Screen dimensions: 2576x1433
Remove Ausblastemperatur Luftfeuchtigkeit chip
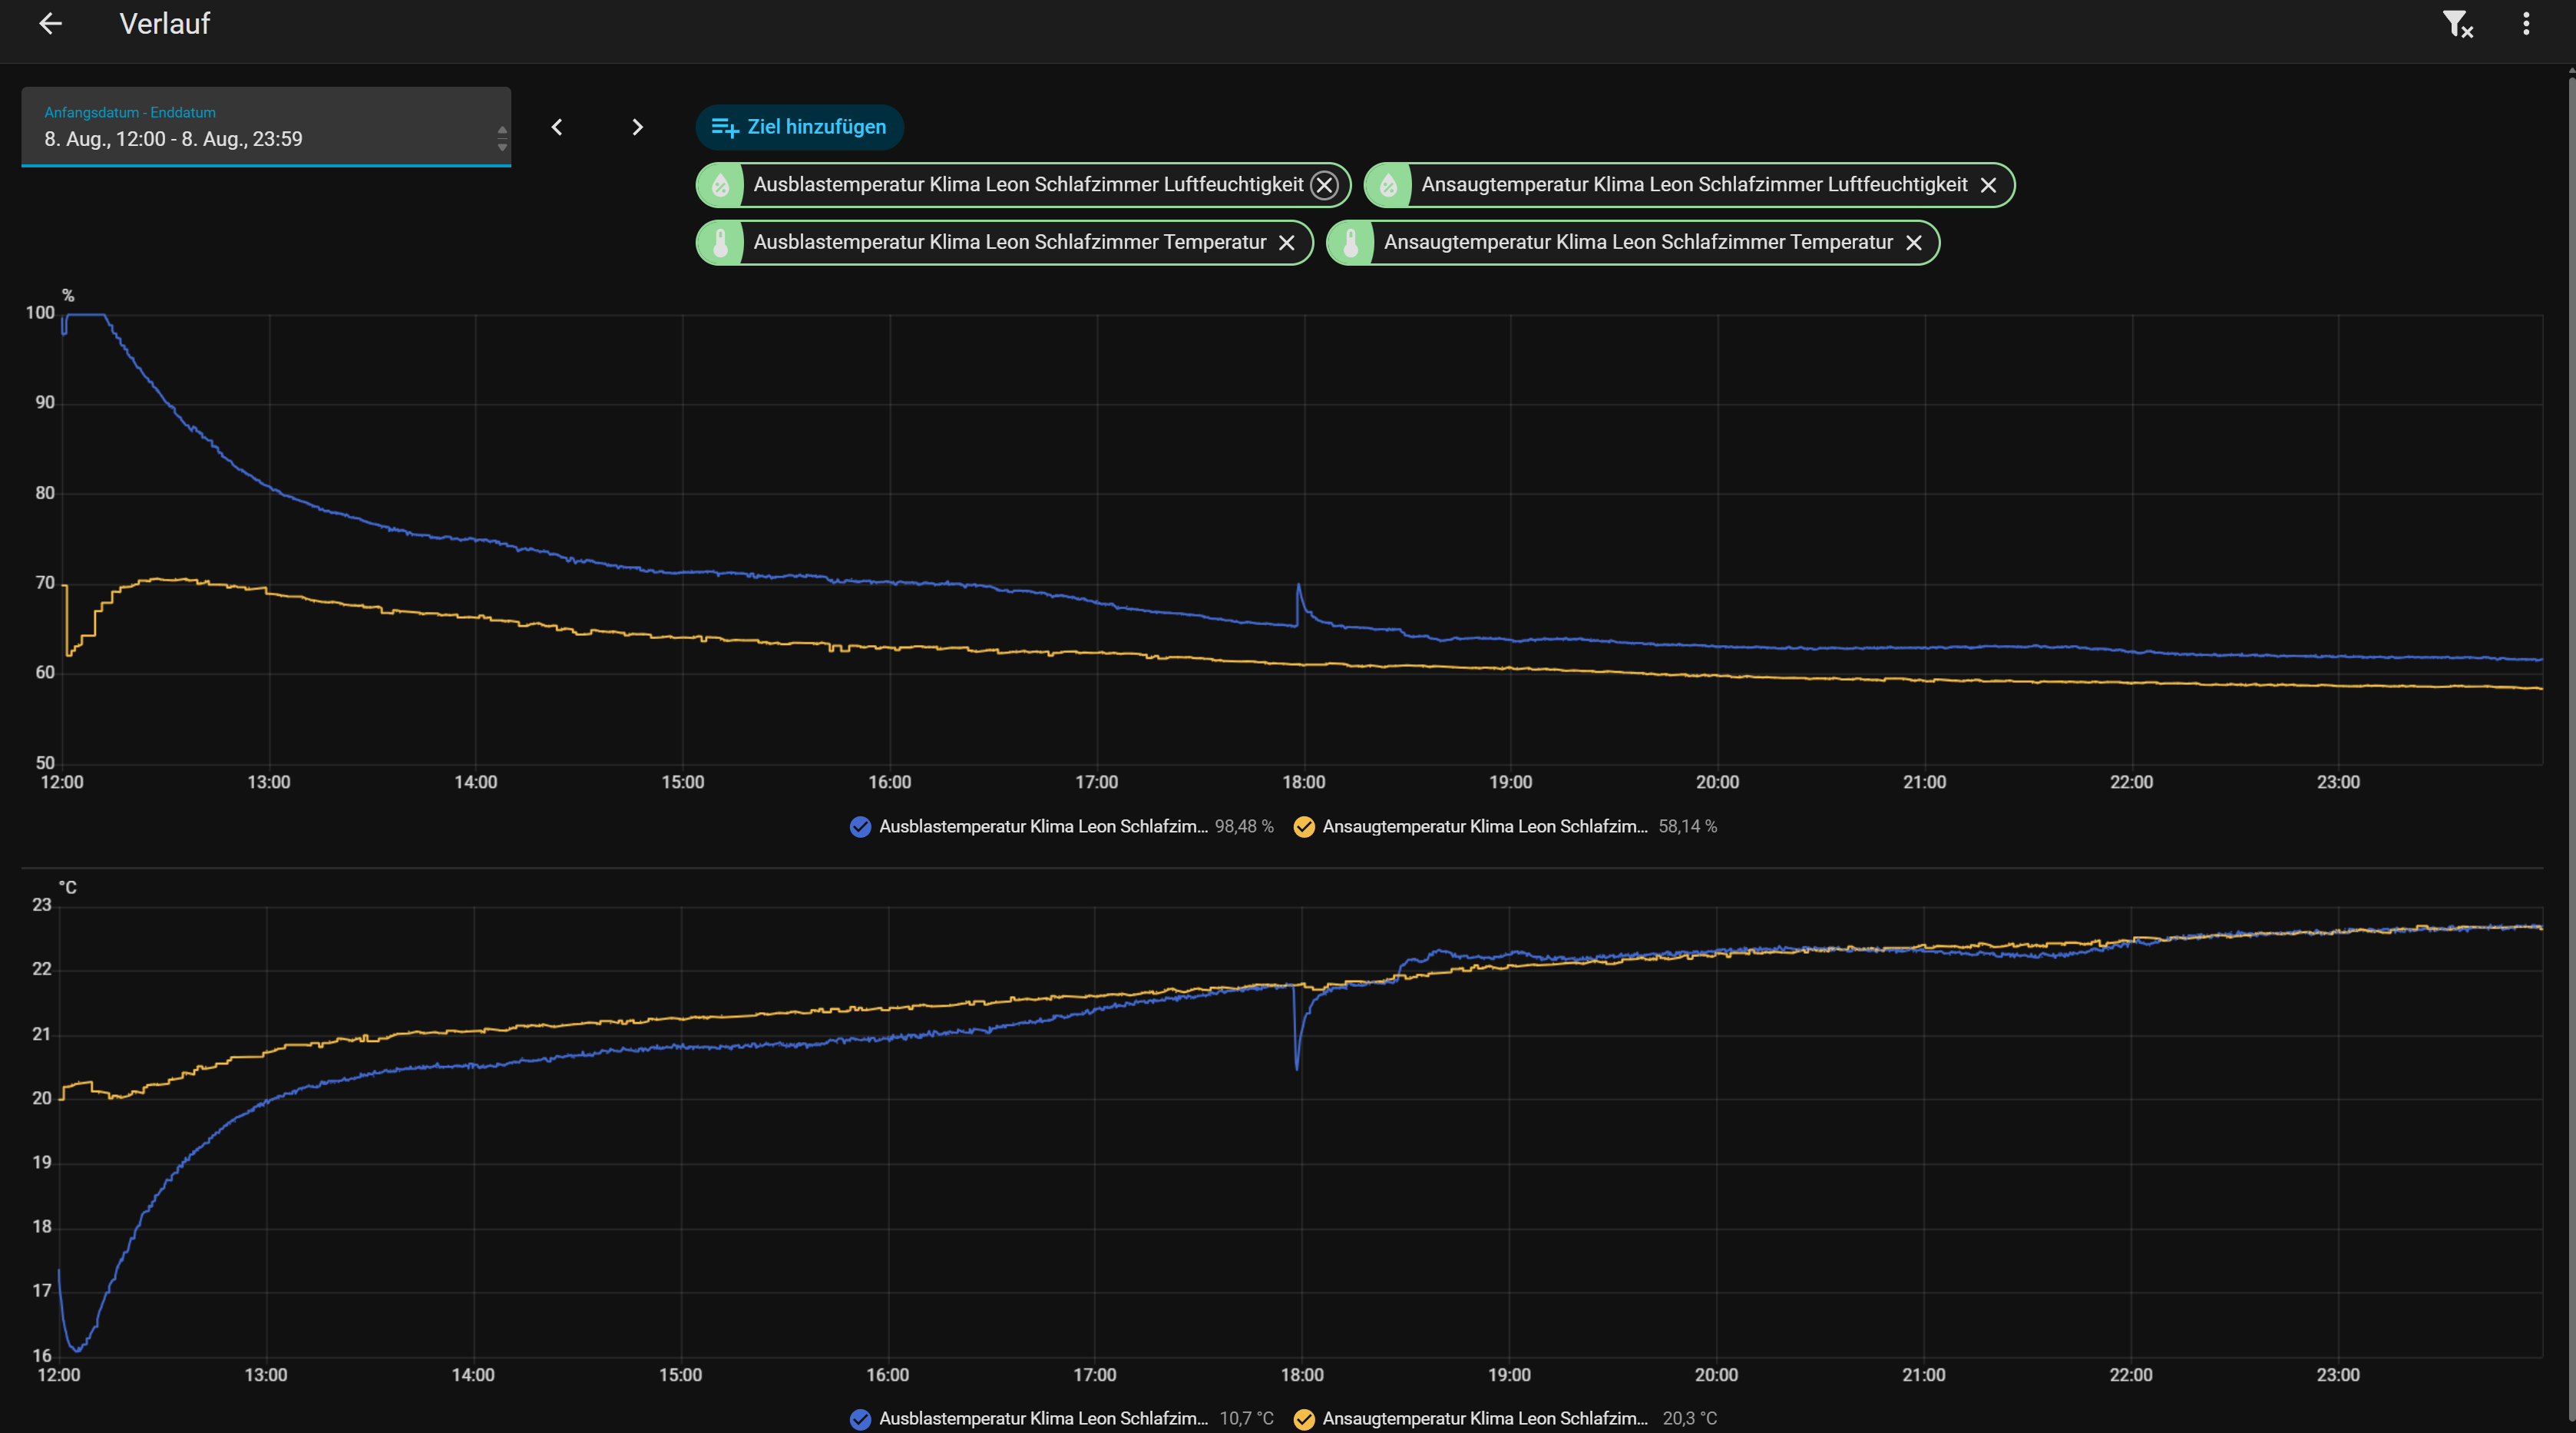click(x=1324, y=185)
